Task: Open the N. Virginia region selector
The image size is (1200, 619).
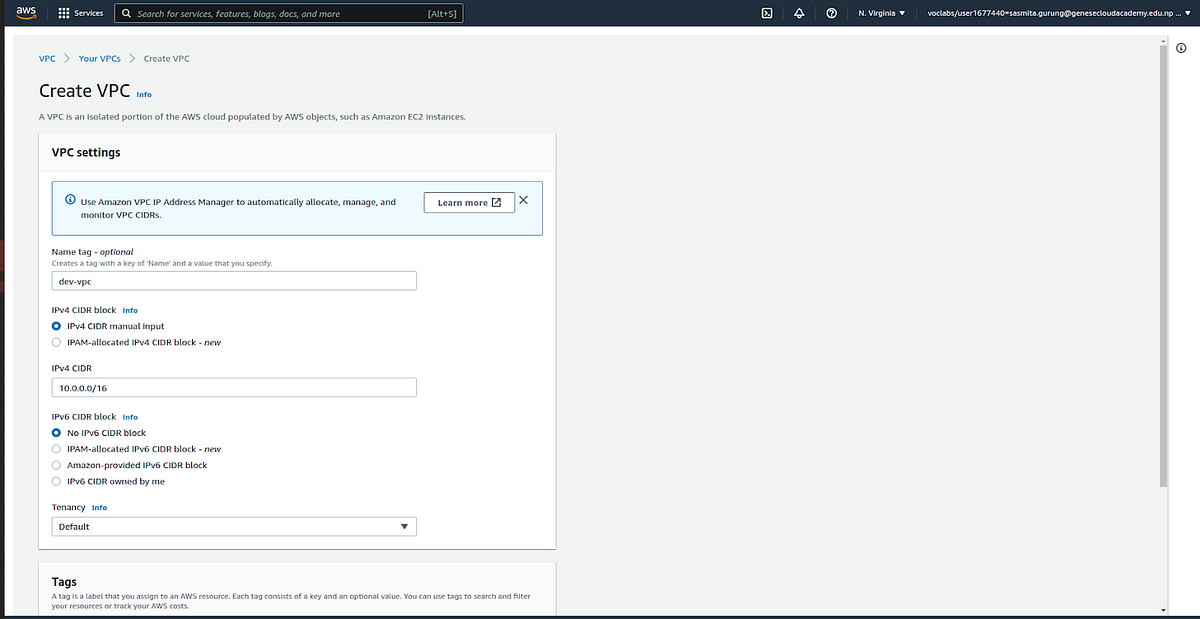Action: [x=878, y=13]
